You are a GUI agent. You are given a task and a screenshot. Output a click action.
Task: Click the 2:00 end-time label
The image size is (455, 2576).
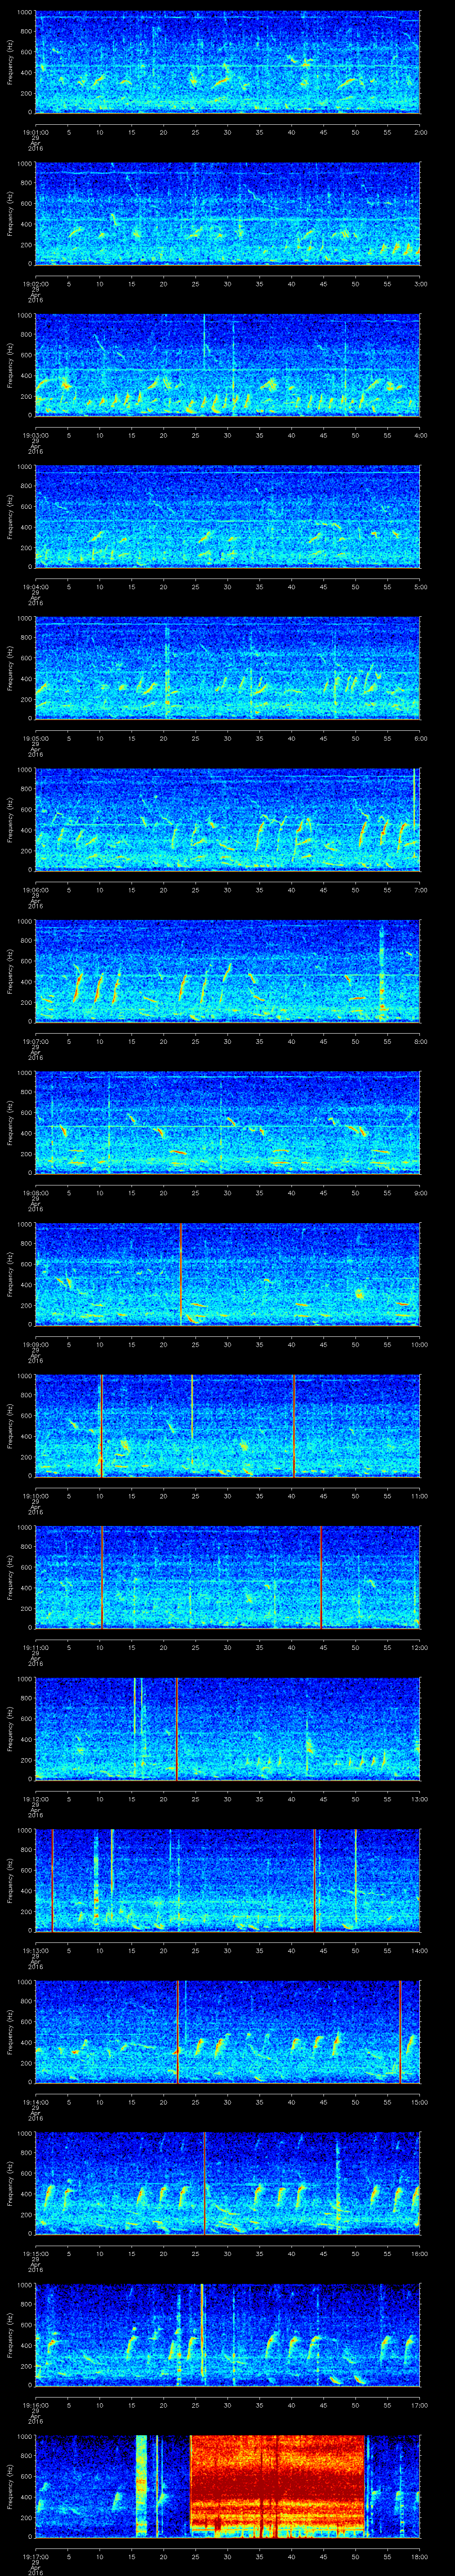point(420,132)
